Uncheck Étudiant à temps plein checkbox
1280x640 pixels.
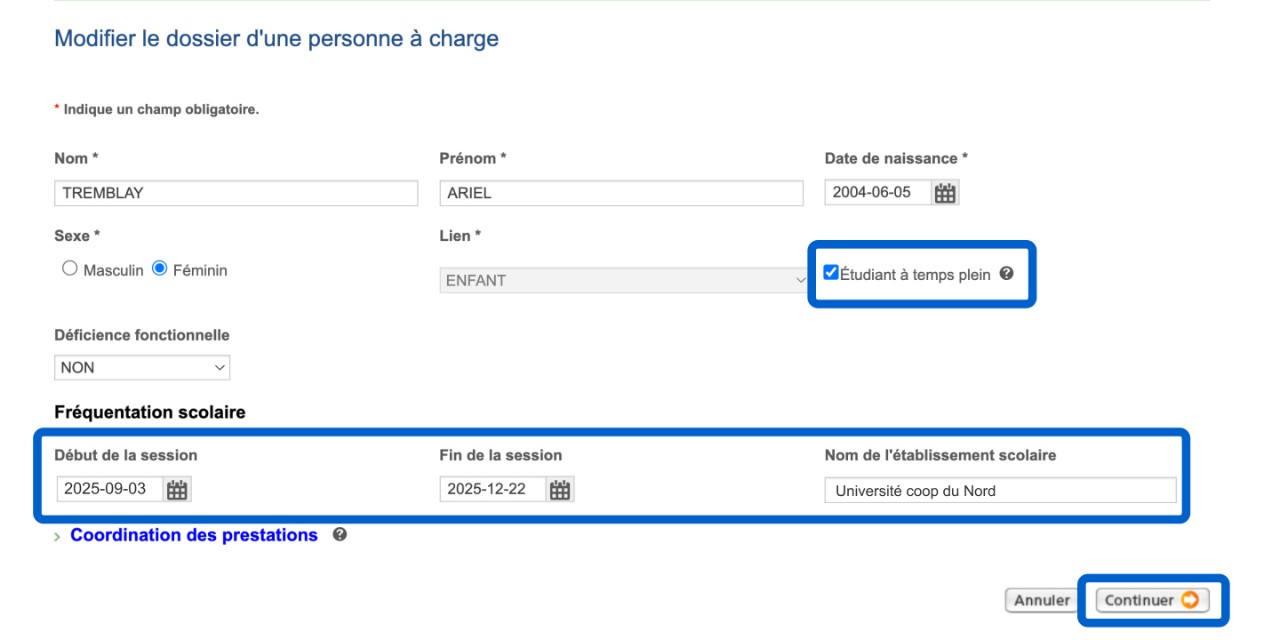831,273
